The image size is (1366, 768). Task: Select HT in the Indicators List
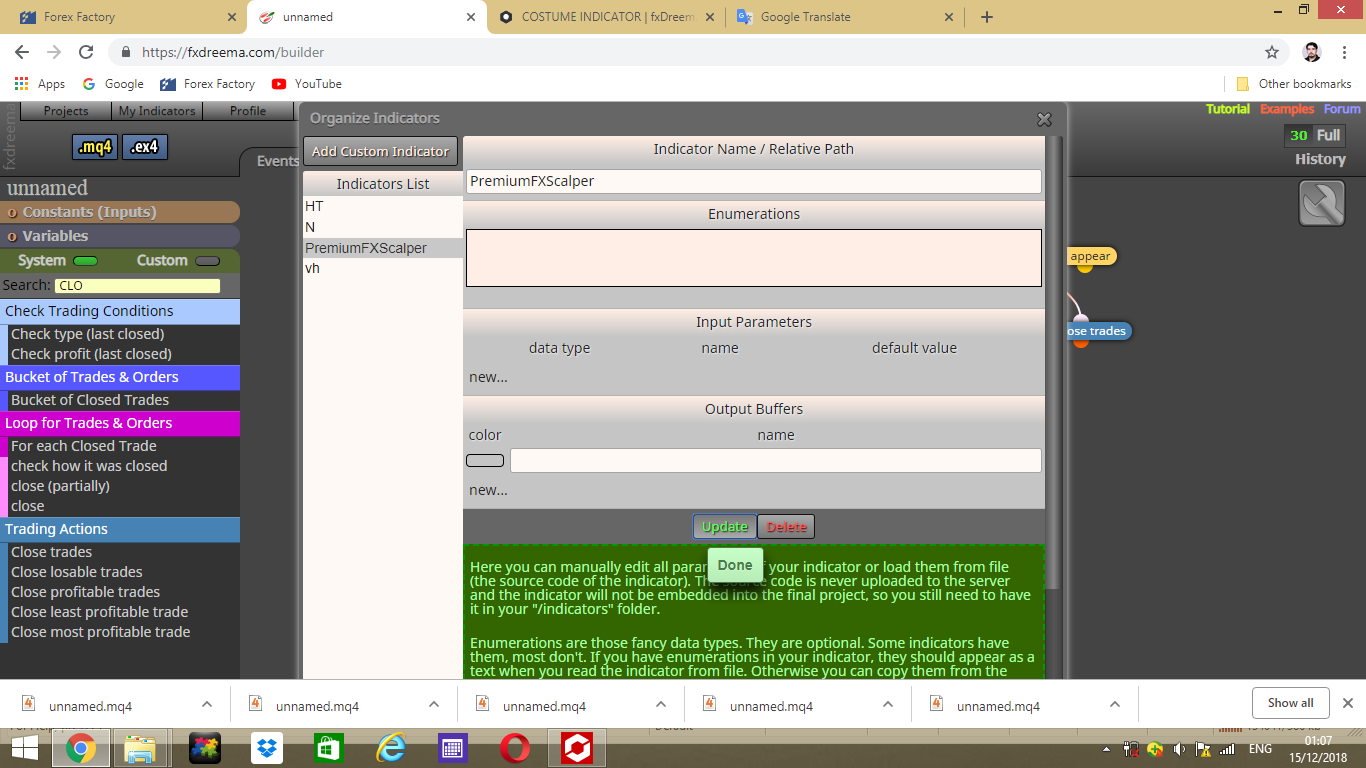click(x=383, y=206)
